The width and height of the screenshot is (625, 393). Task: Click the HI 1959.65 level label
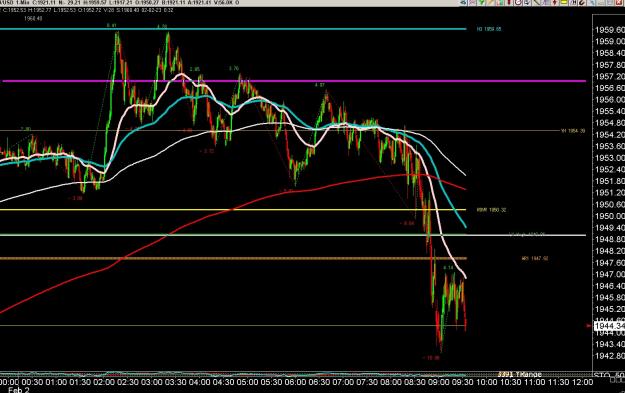(489, 29)
